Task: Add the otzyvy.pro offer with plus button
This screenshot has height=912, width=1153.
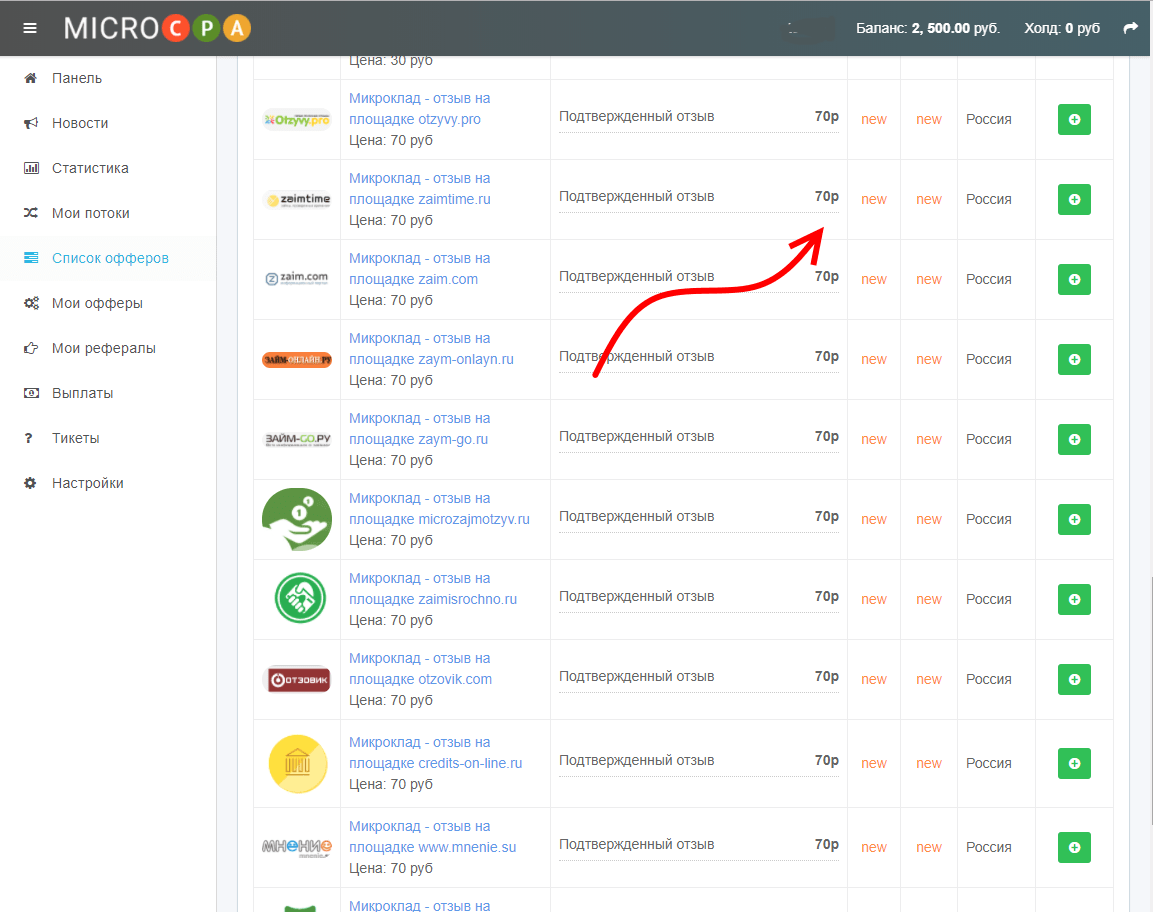Action: click(1074, 119)
